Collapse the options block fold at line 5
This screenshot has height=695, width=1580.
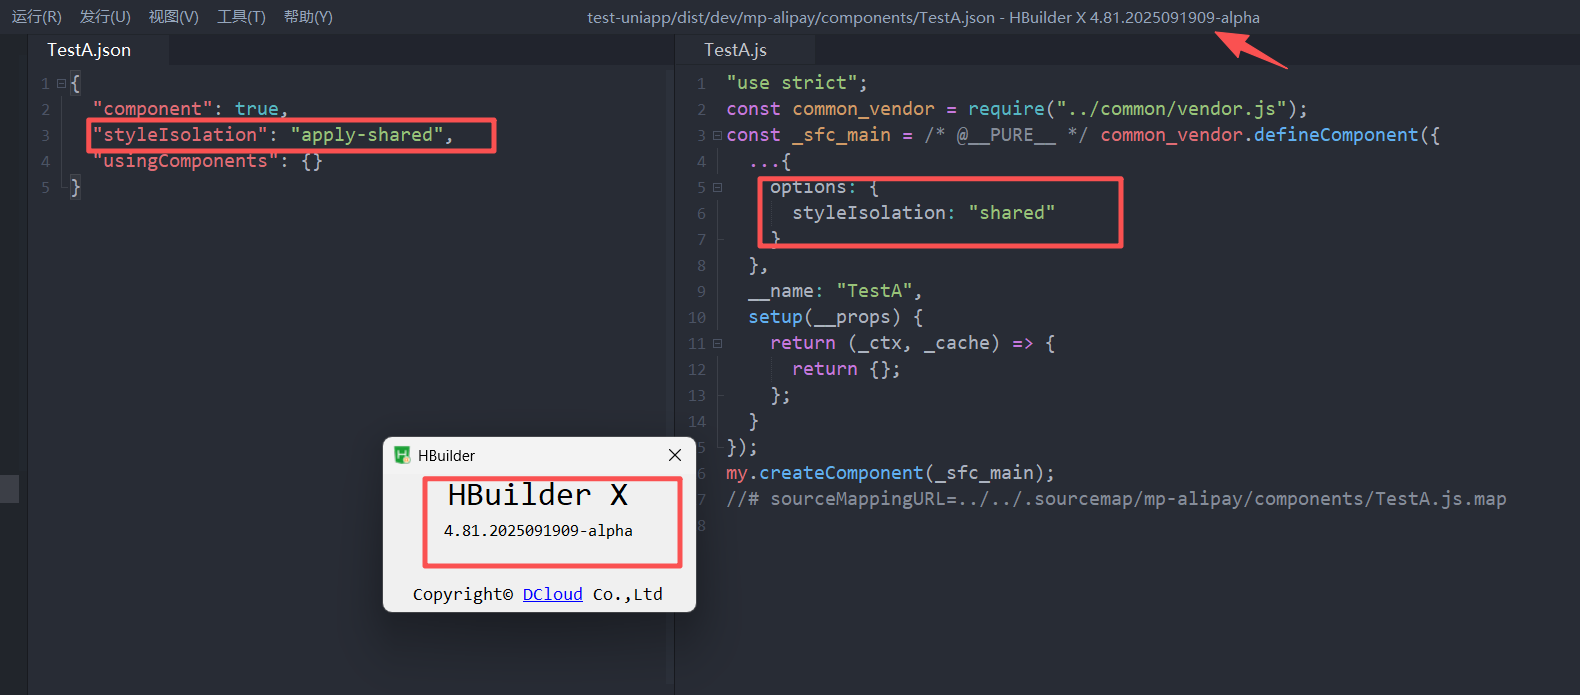point(717,188)
